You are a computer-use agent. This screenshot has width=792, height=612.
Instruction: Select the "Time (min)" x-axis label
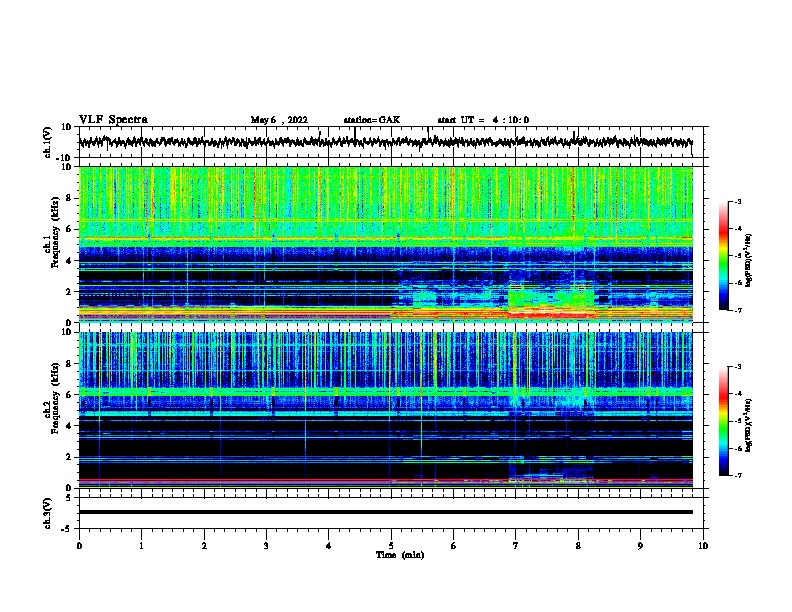pos(400,555)
